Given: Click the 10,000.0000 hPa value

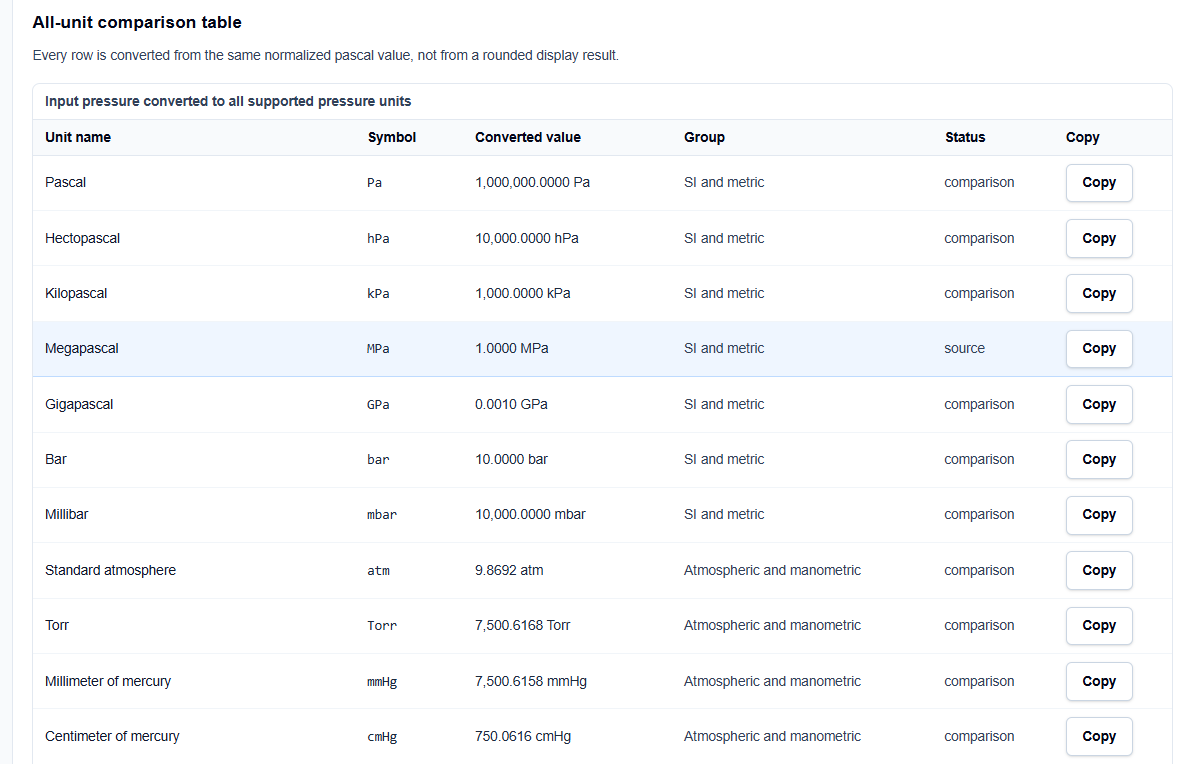Looking at the screenshot, I should pyautogui.click(x=526, y=238).
